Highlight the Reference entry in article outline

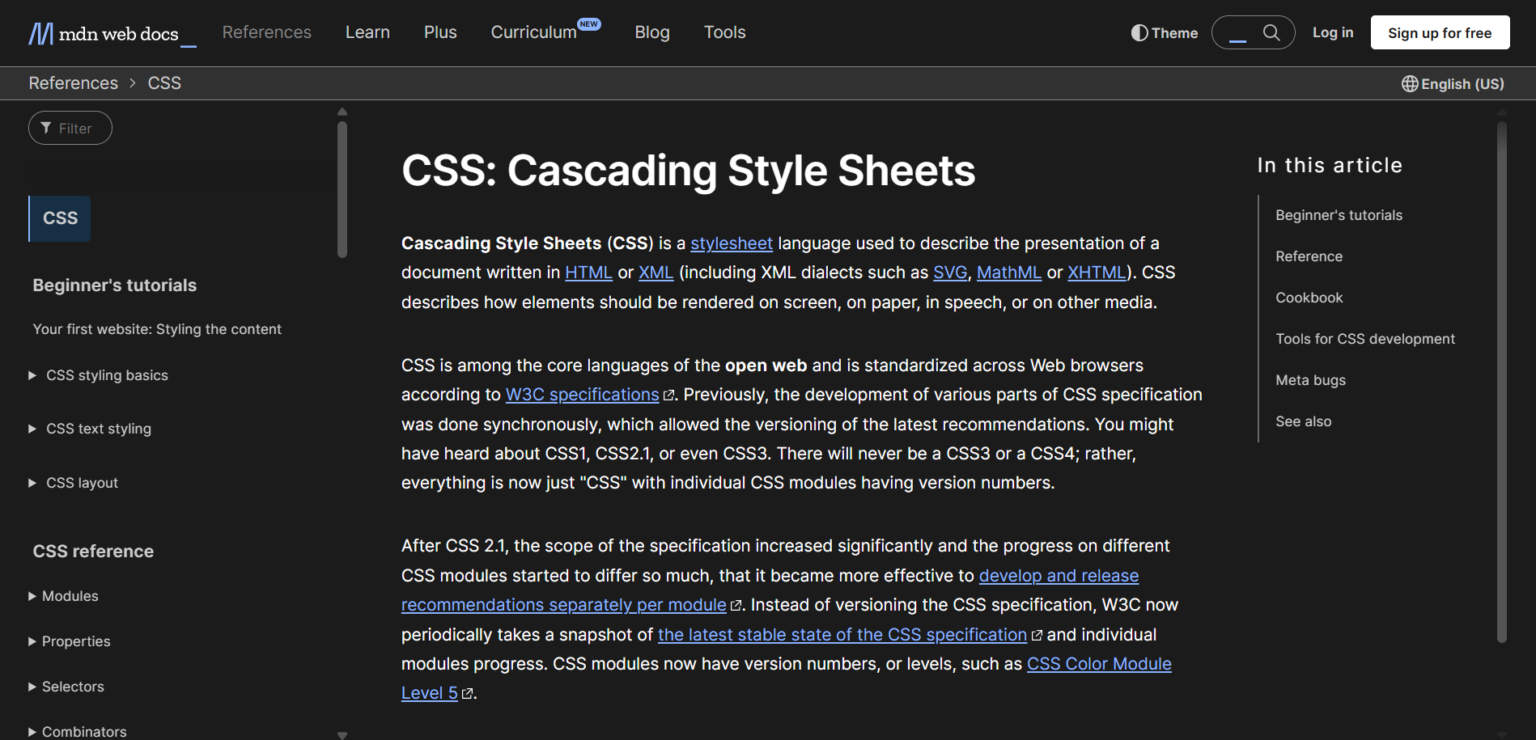(x=1308, y=256)
